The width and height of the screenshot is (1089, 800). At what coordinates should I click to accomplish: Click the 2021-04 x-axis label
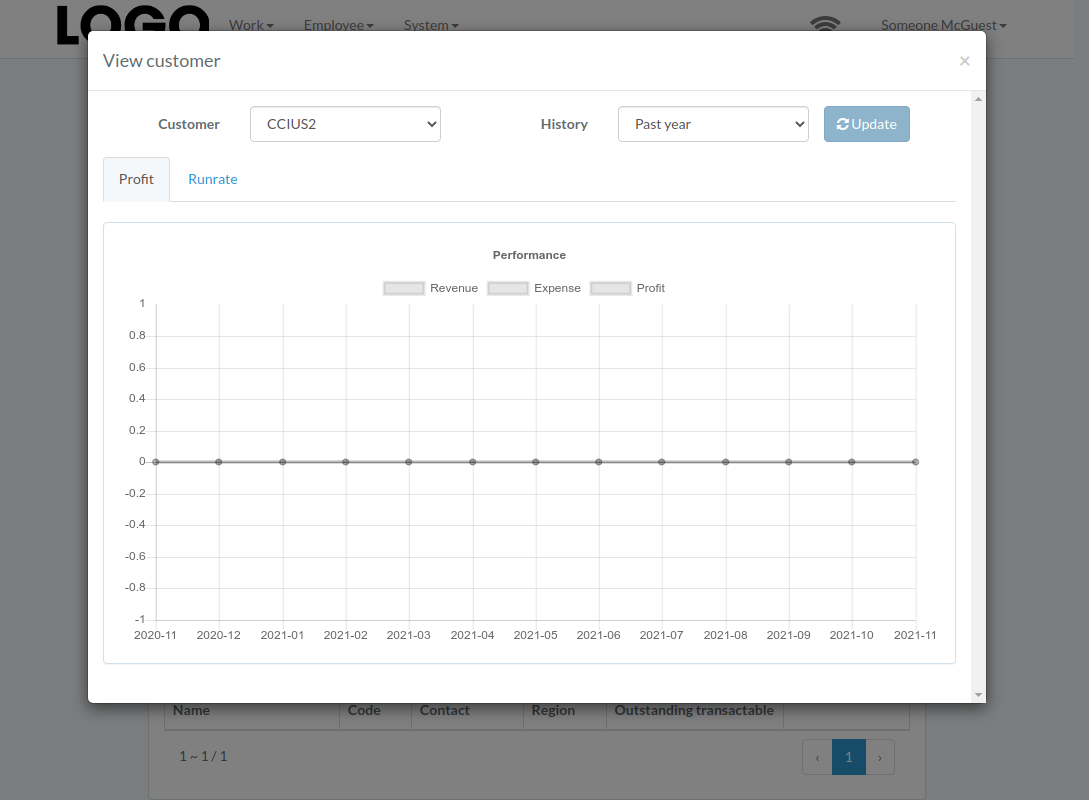[x=472, y=635]
